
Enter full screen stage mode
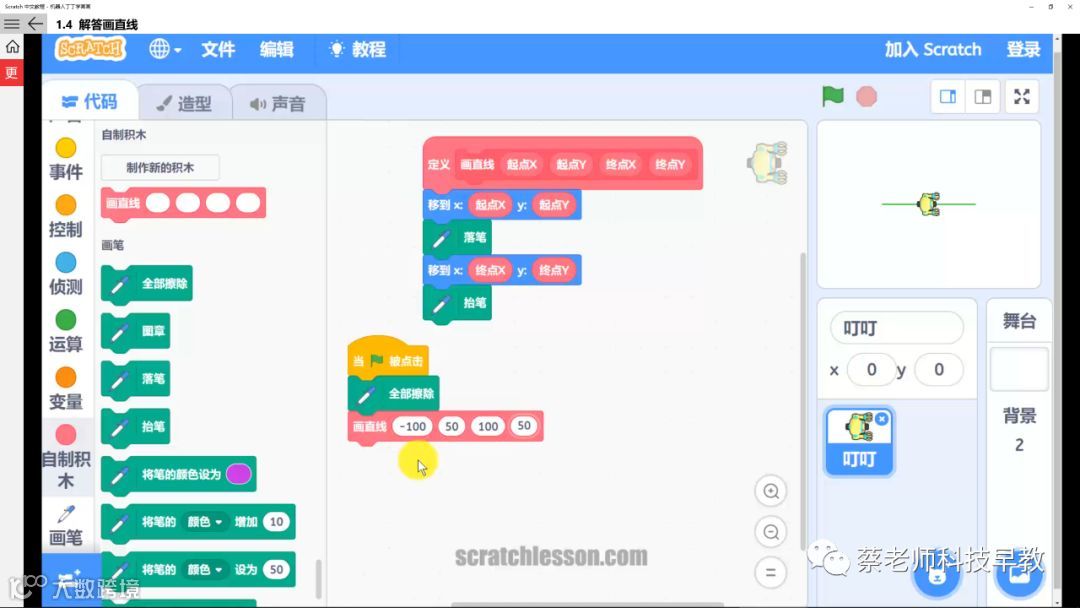point(1021,96)
